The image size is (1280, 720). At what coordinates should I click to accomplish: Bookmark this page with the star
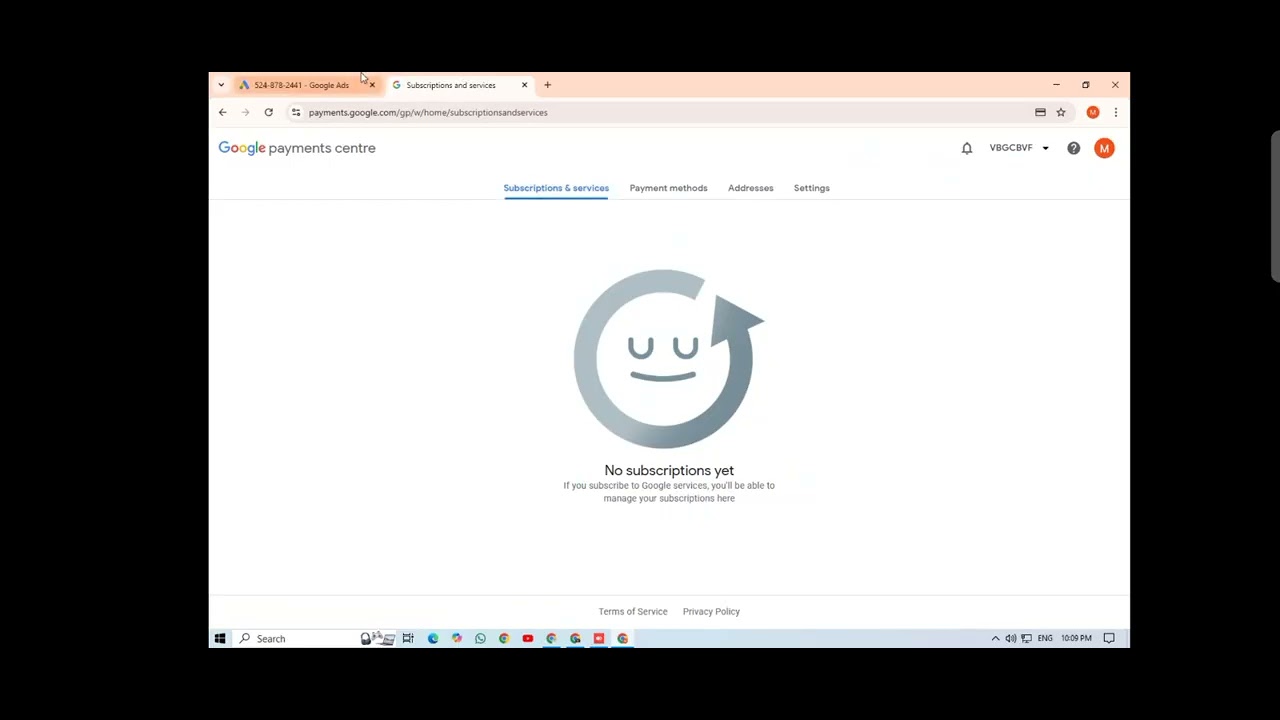pos(1061,112)
